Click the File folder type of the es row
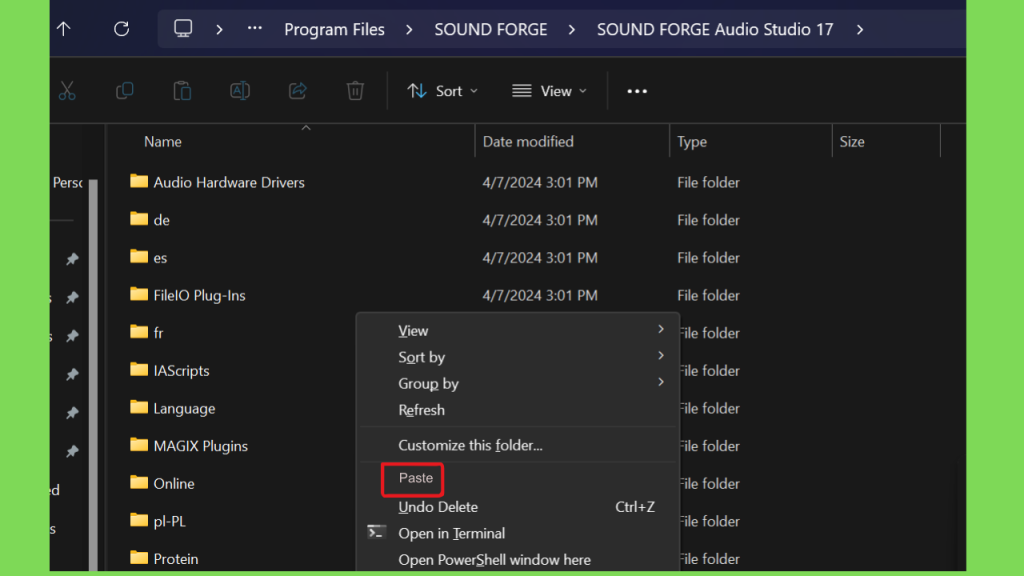The height and width of the screenshot is (576, 1024). click(708, 258)
